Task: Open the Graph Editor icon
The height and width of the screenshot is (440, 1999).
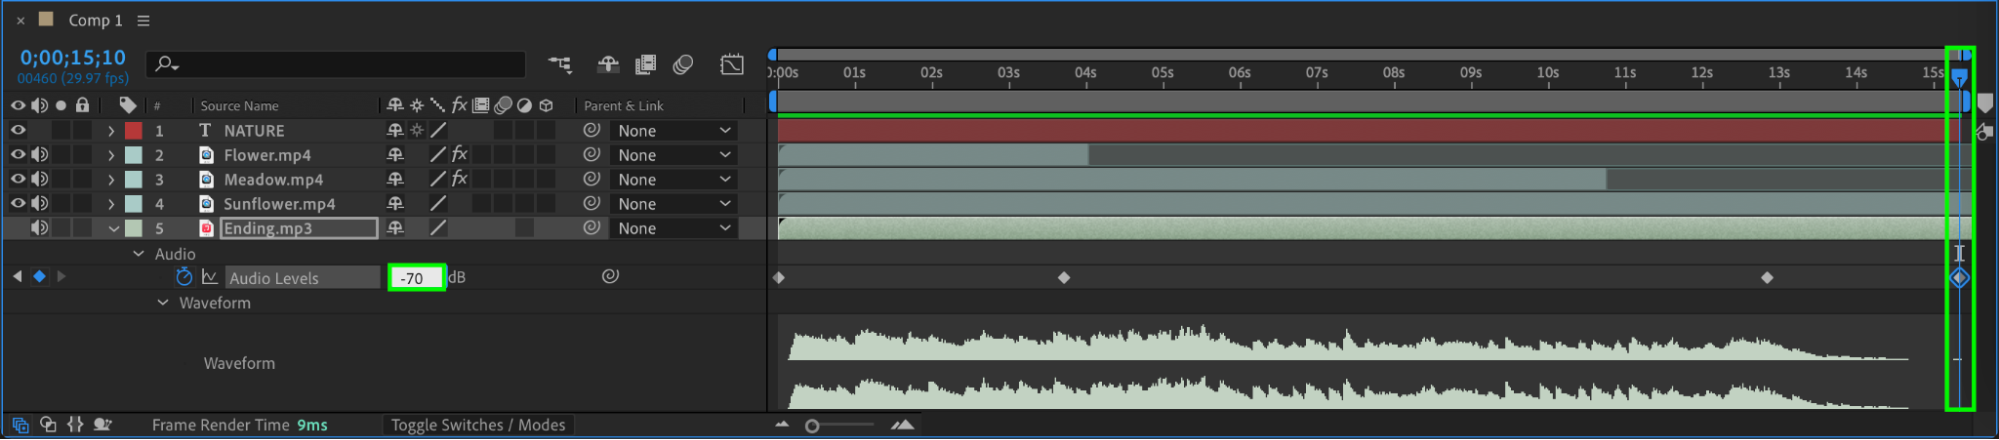Action: tap(732, 65)
